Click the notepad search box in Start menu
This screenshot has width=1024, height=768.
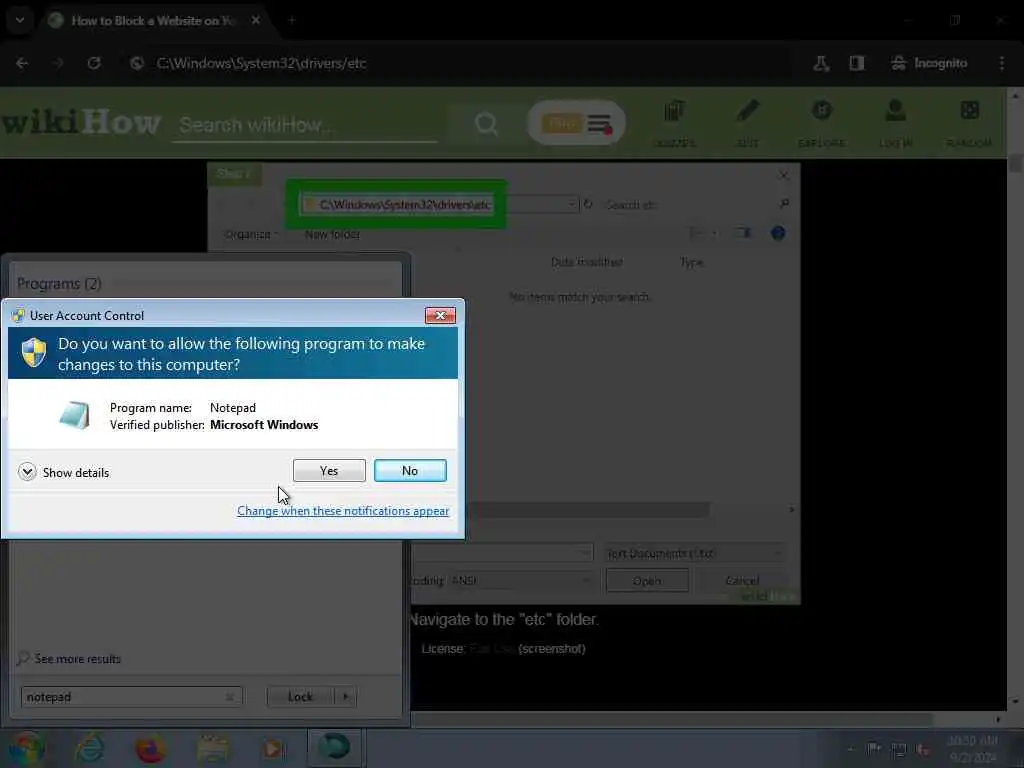131,697
